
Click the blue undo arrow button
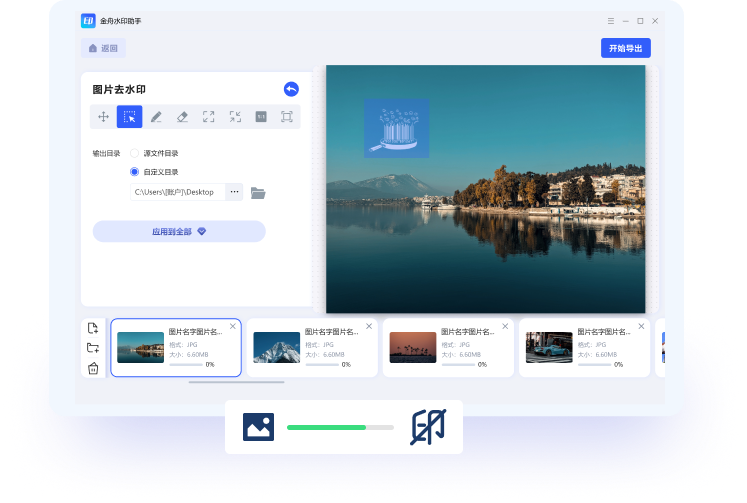pos(291,89)
